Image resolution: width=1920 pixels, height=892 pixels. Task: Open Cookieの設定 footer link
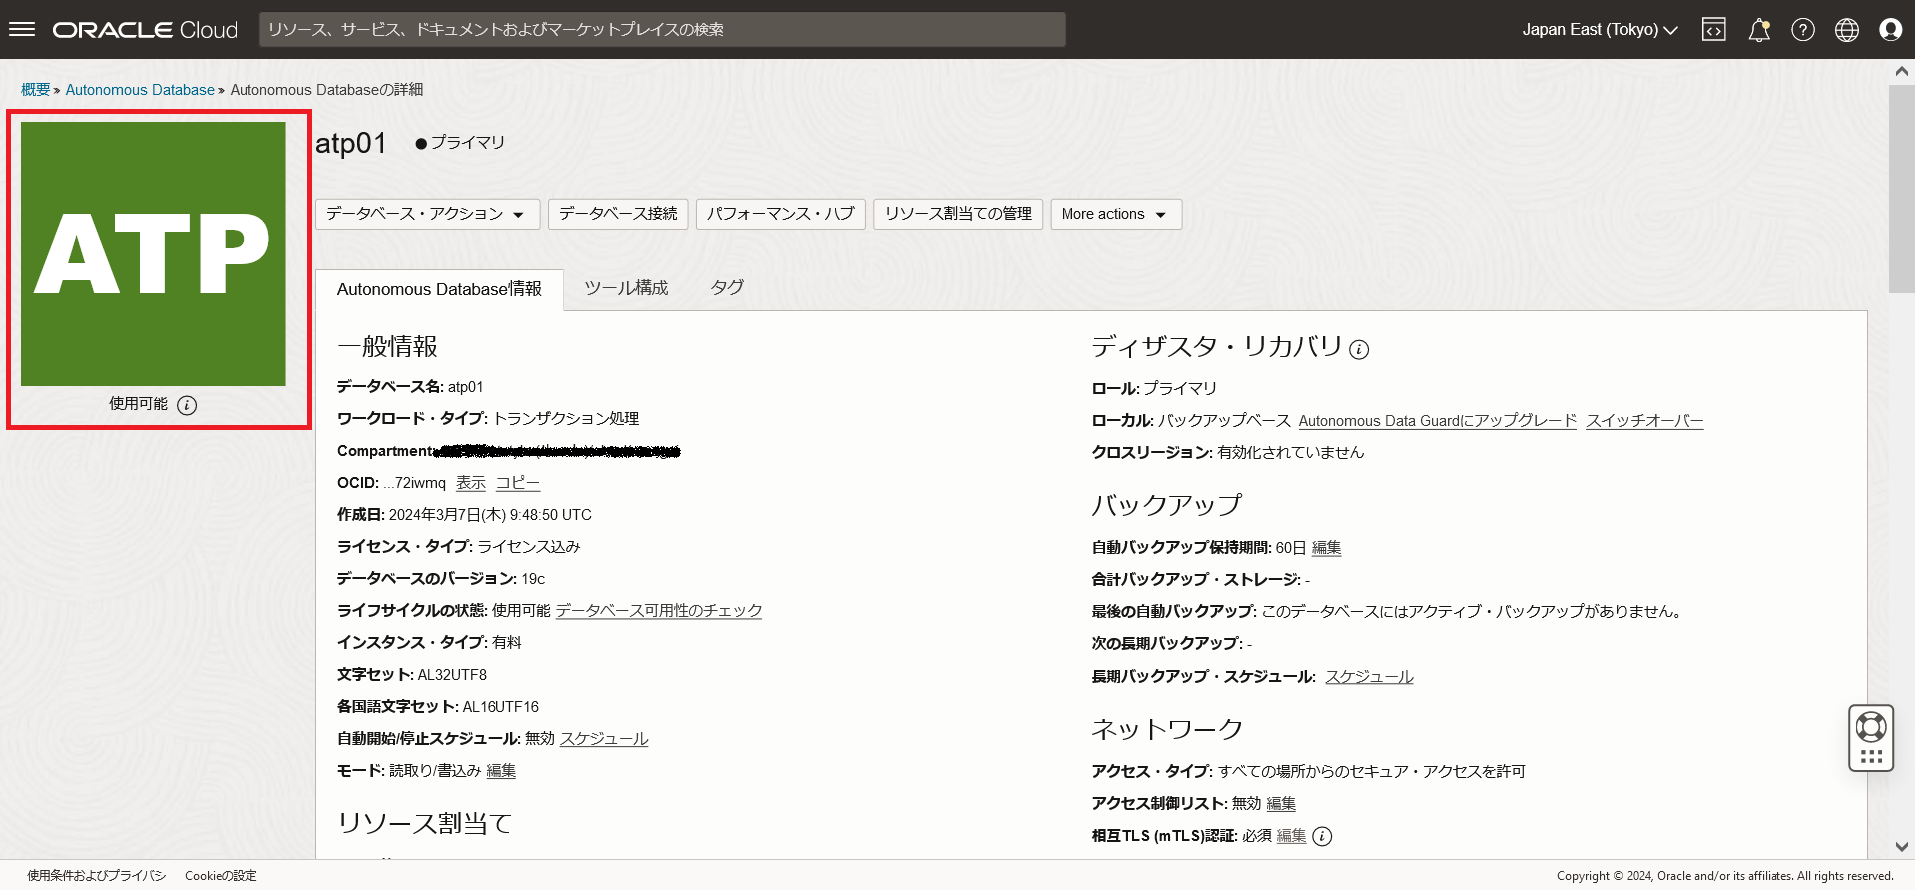(221, 876)
